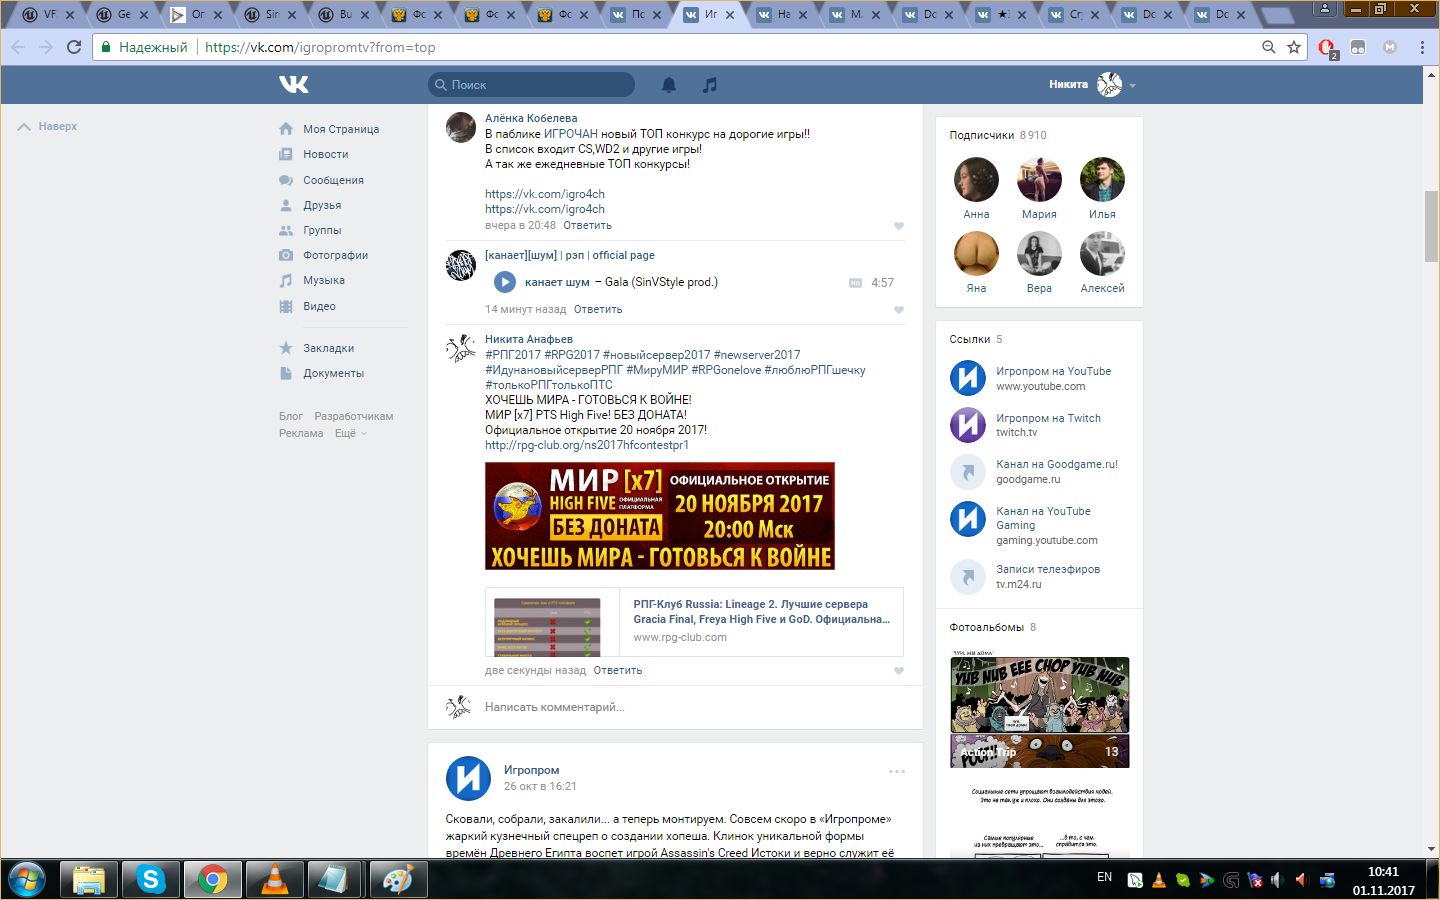The width and height of the screenshot is (1440, 900).
Task: Open VLC media player from the taskbar
Action: 274,880
